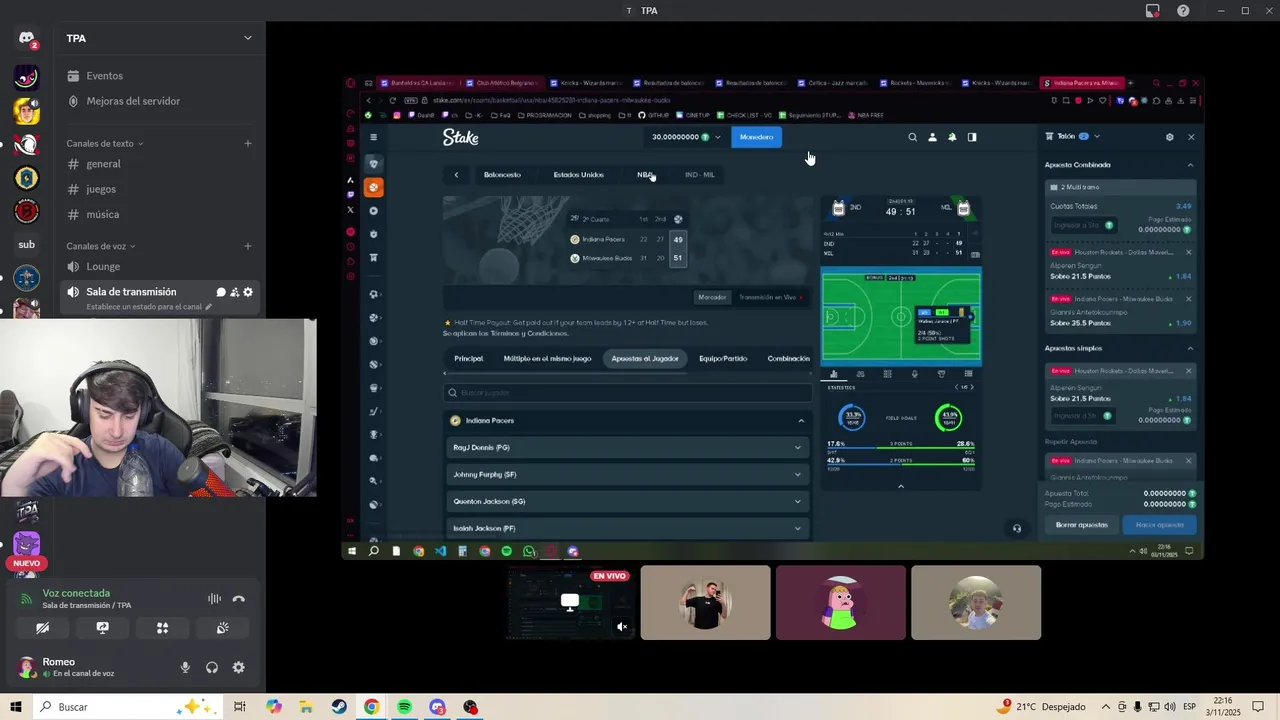Open the weather widget showing 21°C Despejado
Screen dimensions: 1280x720
[1040, 707]
